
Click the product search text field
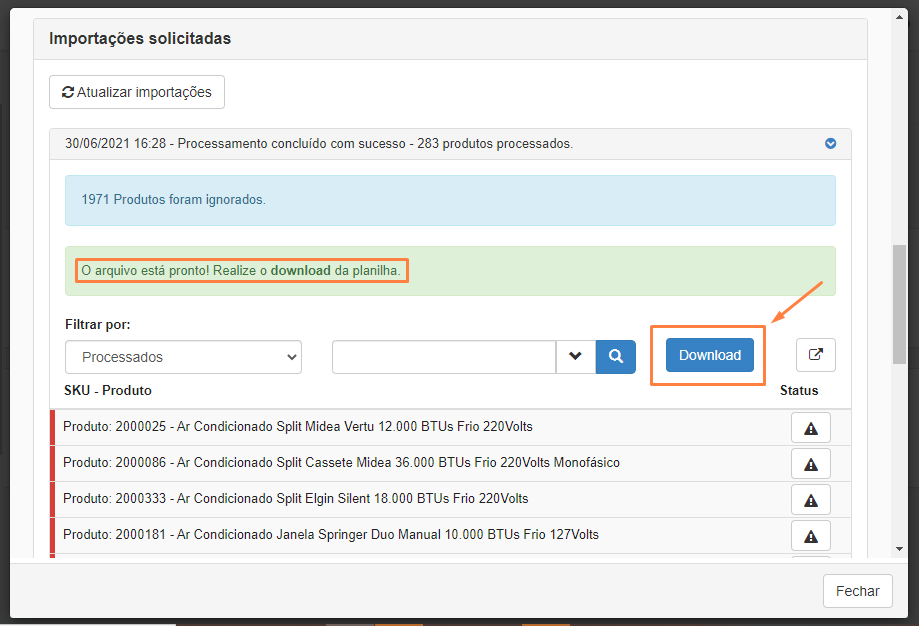(x=444, y=357)
